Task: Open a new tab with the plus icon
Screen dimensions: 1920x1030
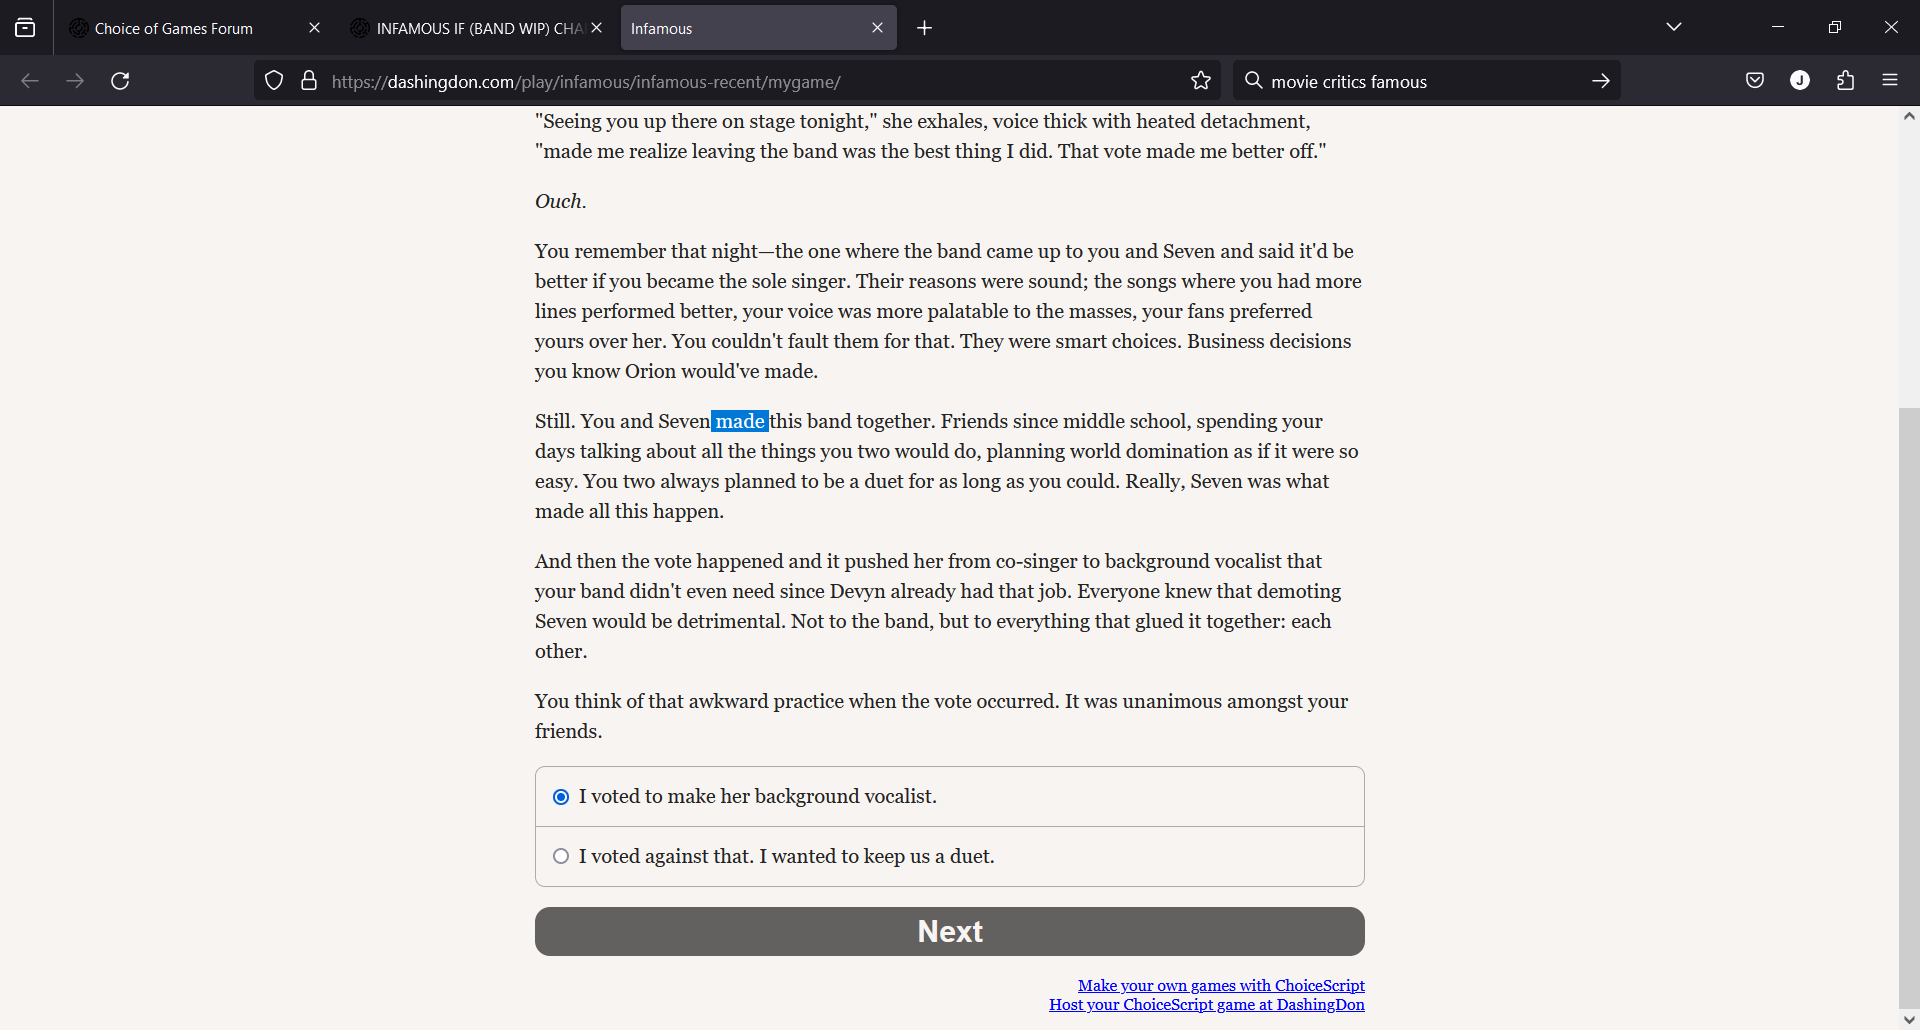Action: pos(925,28)
